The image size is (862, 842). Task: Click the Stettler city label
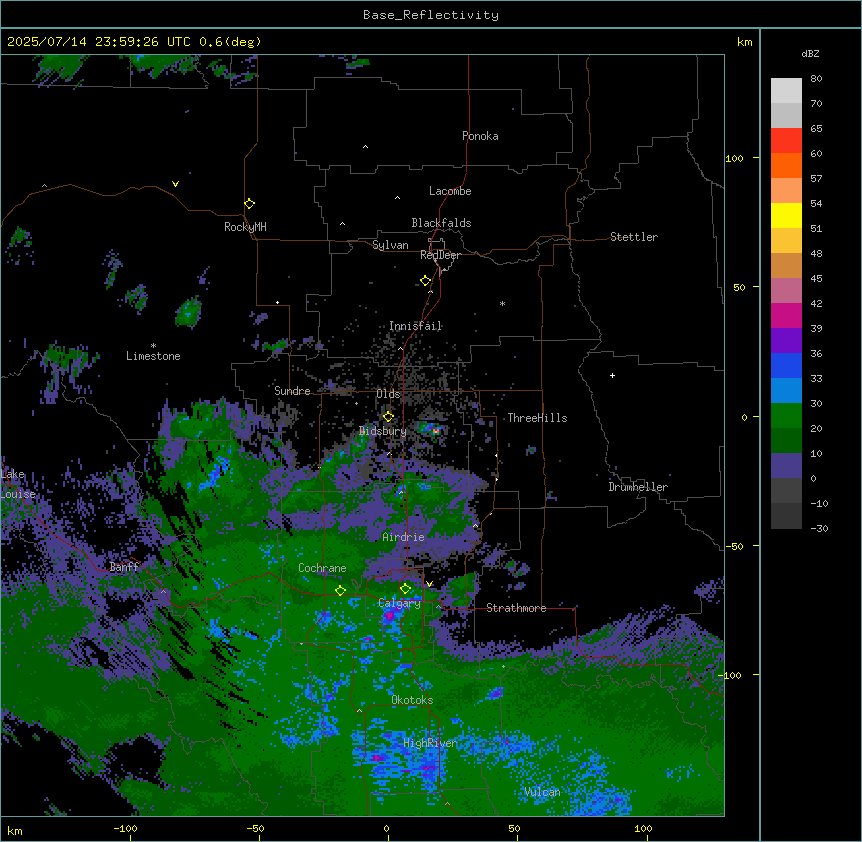point(634,237)
